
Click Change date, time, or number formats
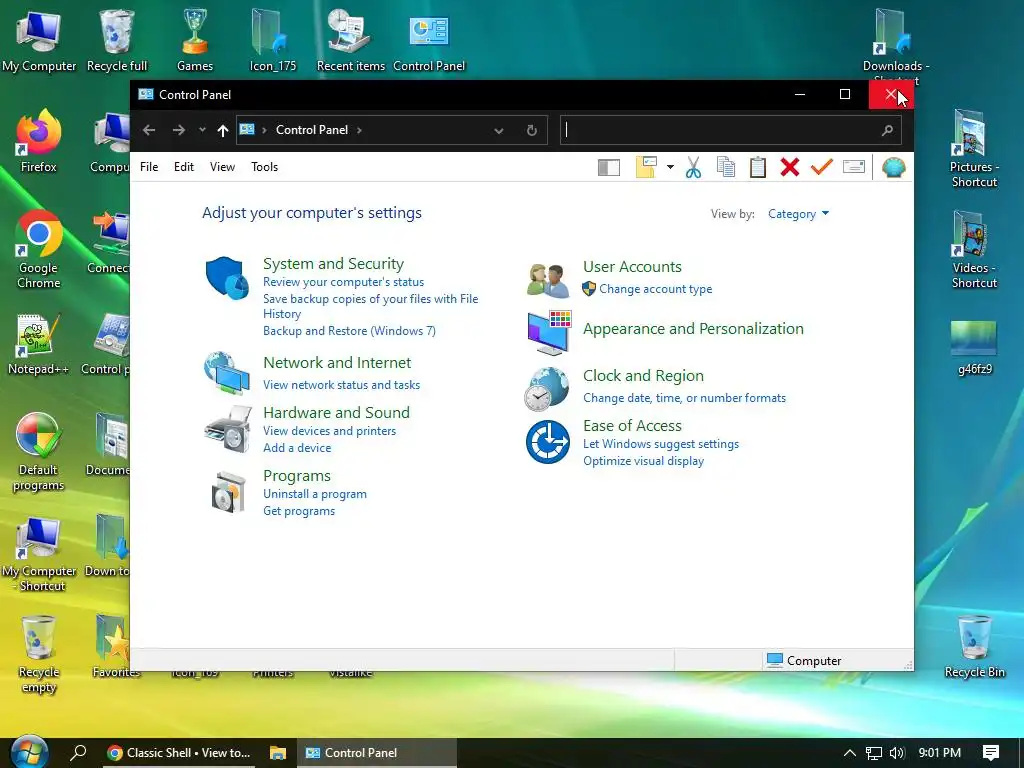point(684,398)
